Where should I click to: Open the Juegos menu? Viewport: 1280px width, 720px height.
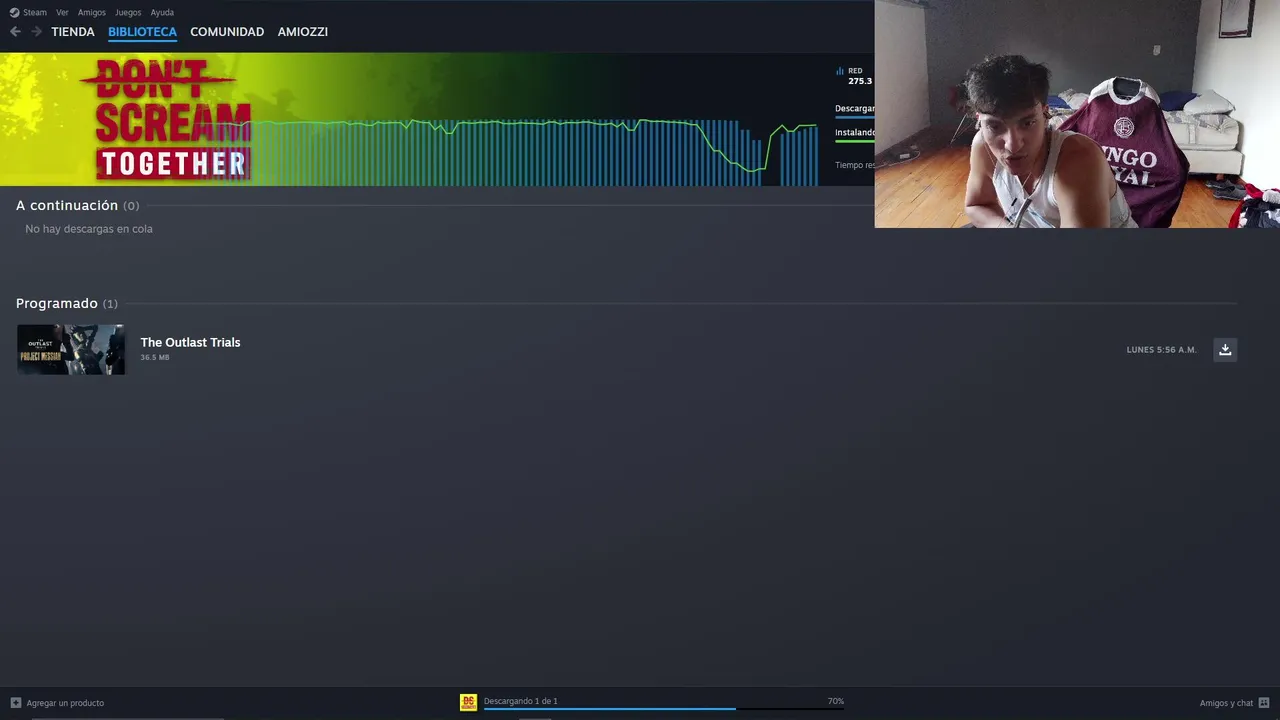click(x=128, y=12)
